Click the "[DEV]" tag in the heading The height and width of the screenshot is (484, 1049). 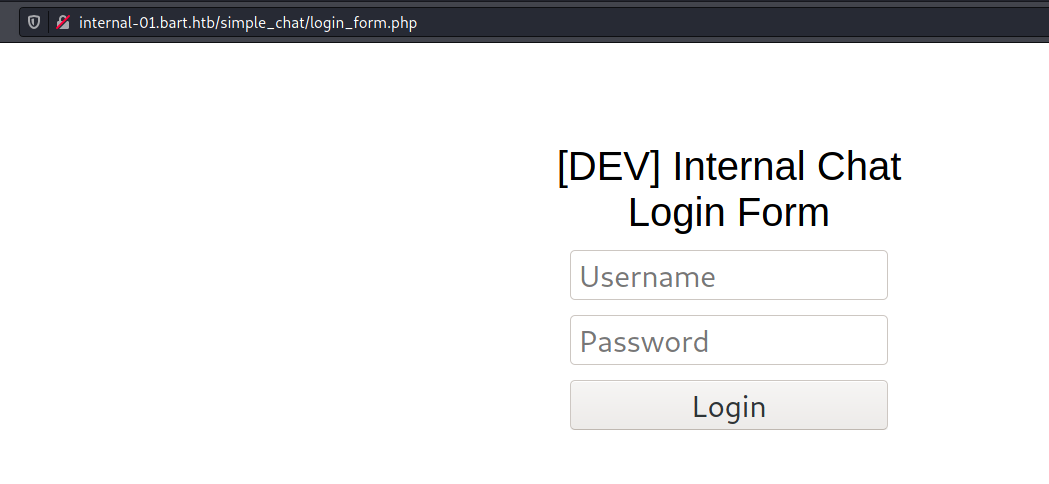(x=609, y=167)
